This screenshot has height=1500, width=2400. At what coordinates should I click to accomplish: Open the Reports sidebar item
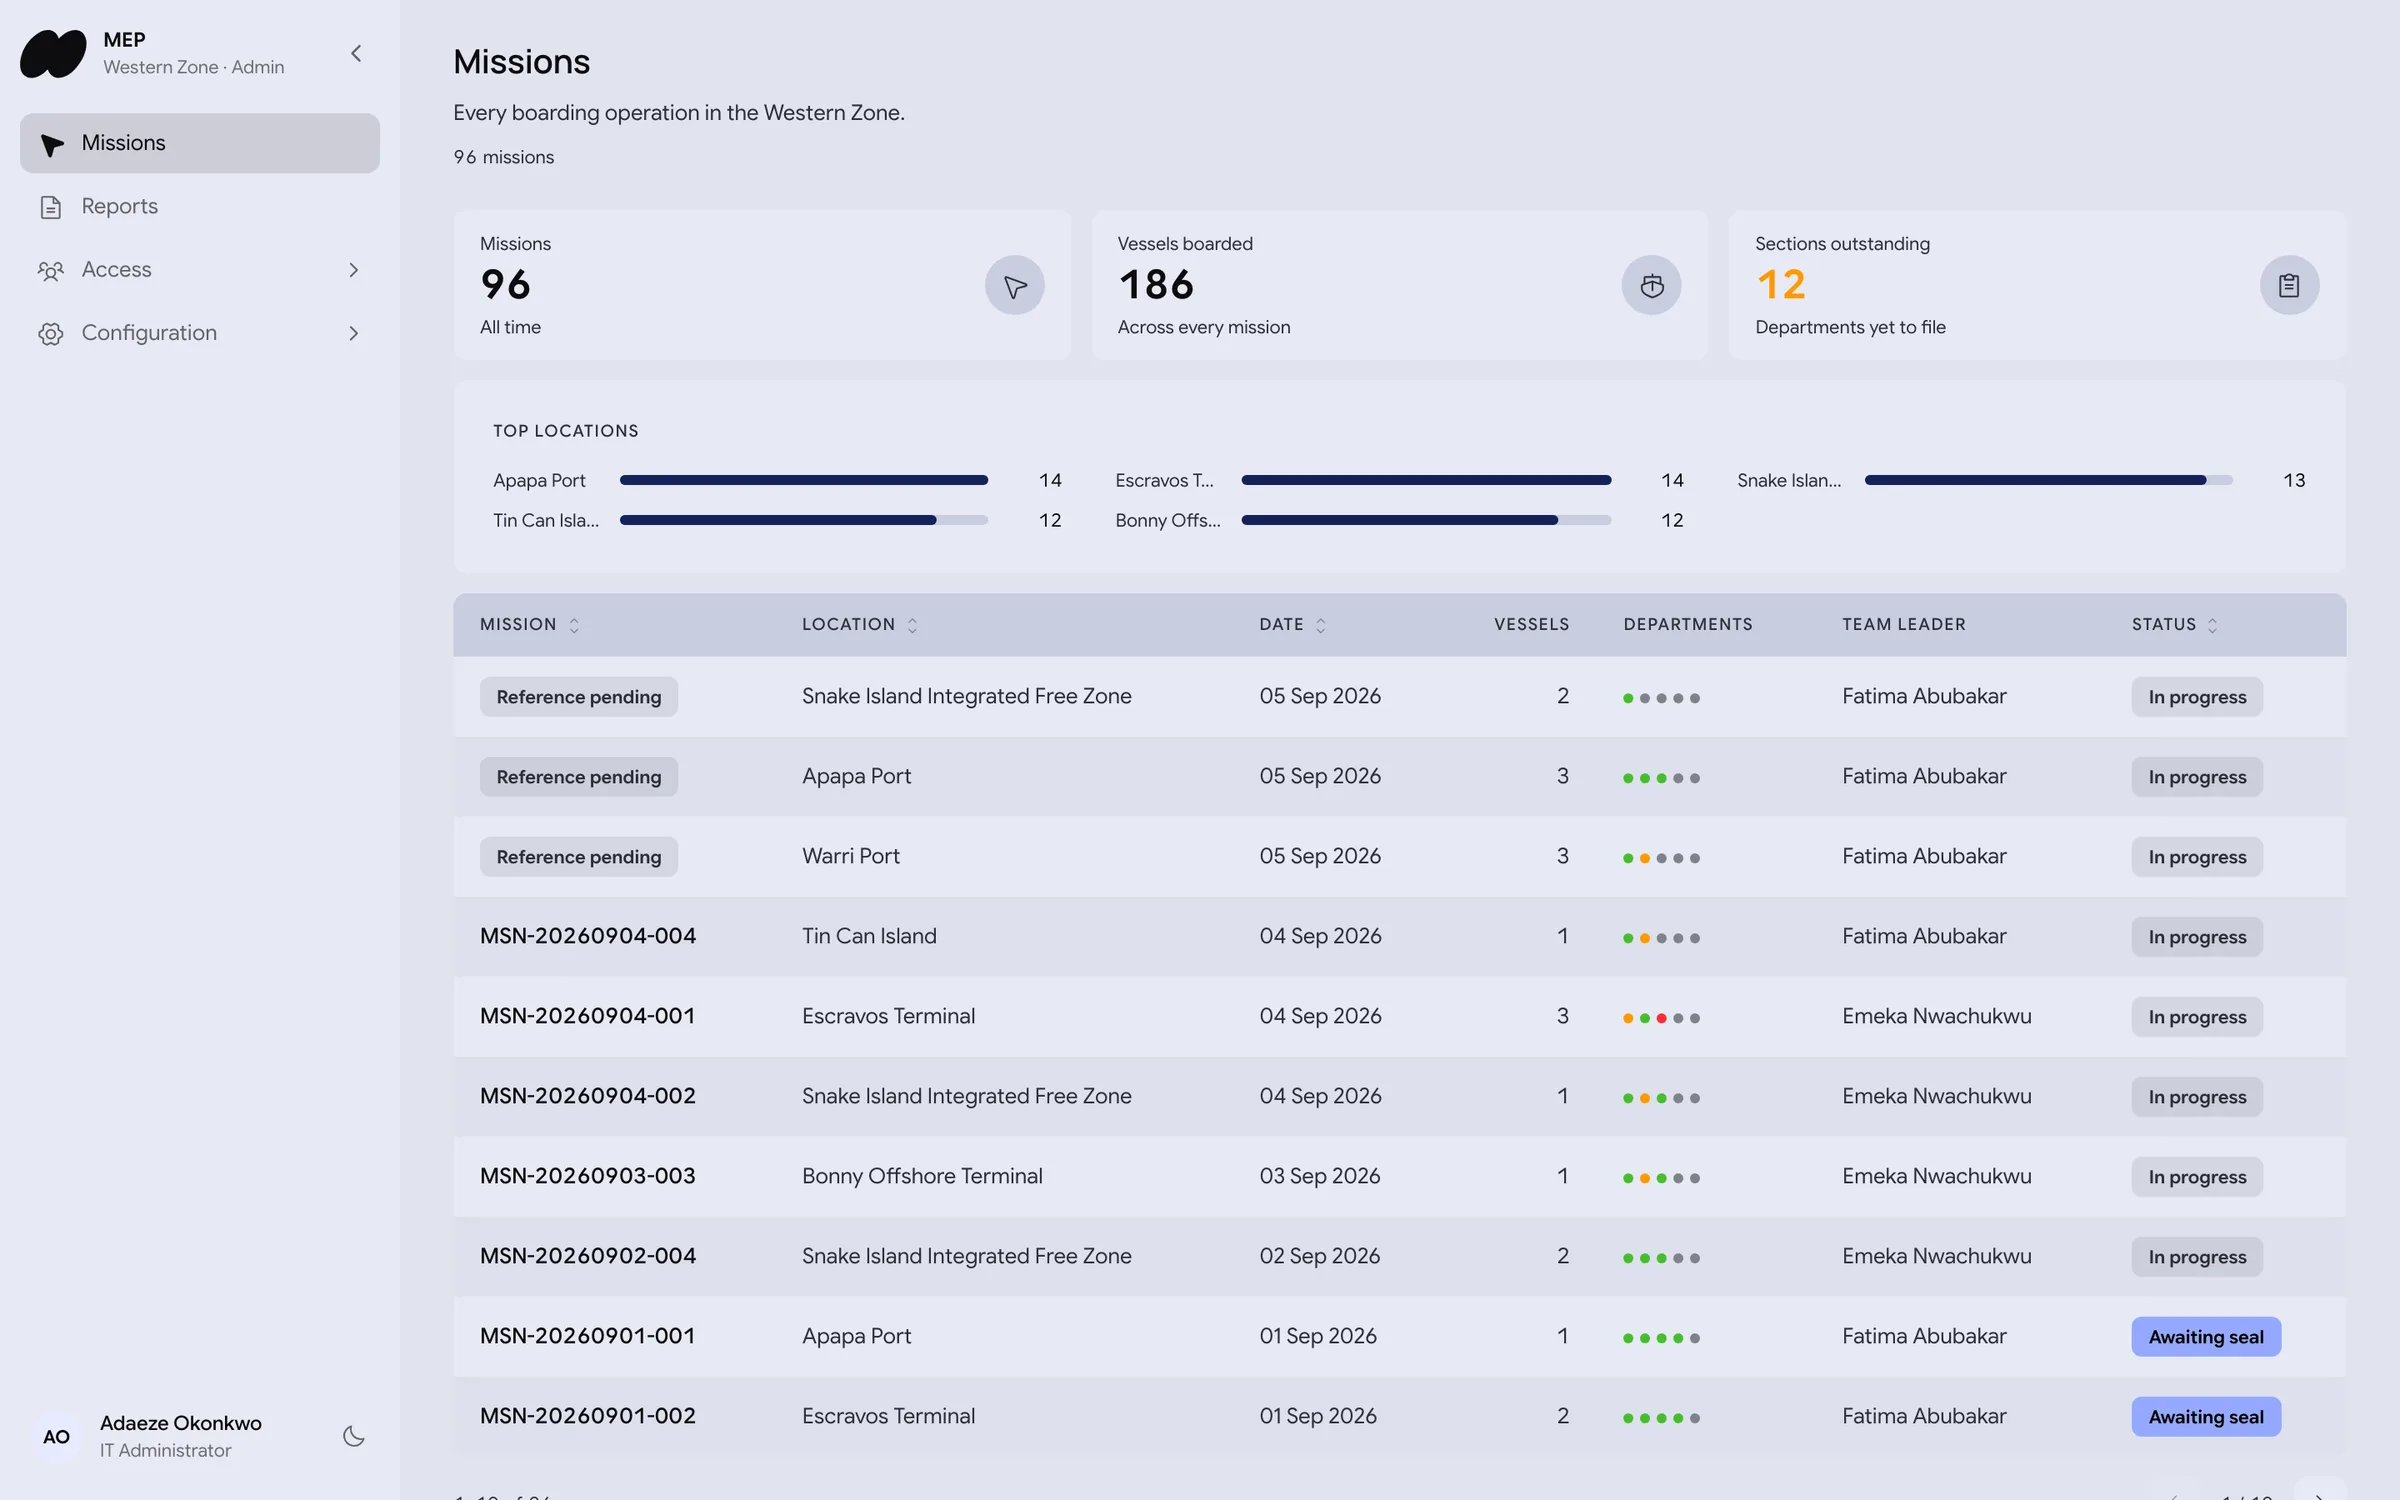[200, 206]
